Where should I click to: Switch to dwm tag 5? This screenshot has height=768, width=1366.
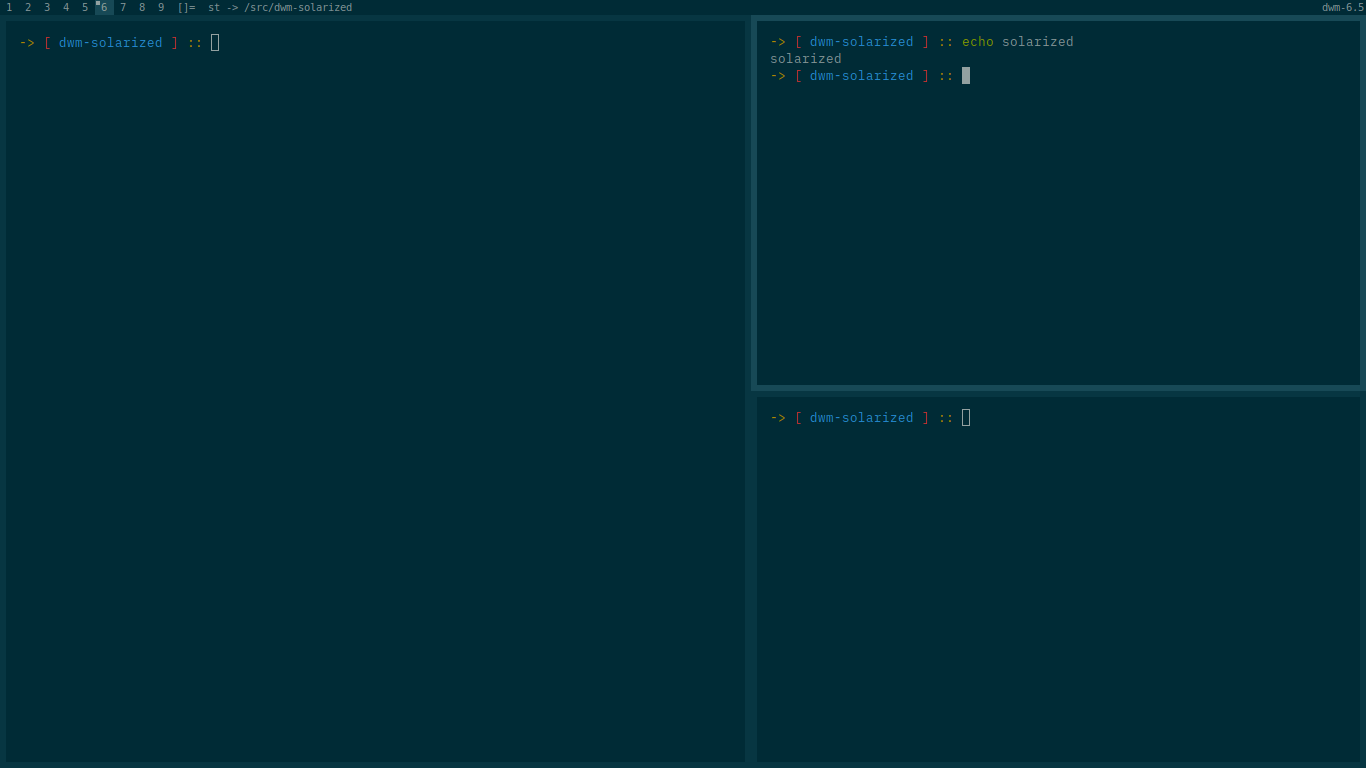coord(85,7)
